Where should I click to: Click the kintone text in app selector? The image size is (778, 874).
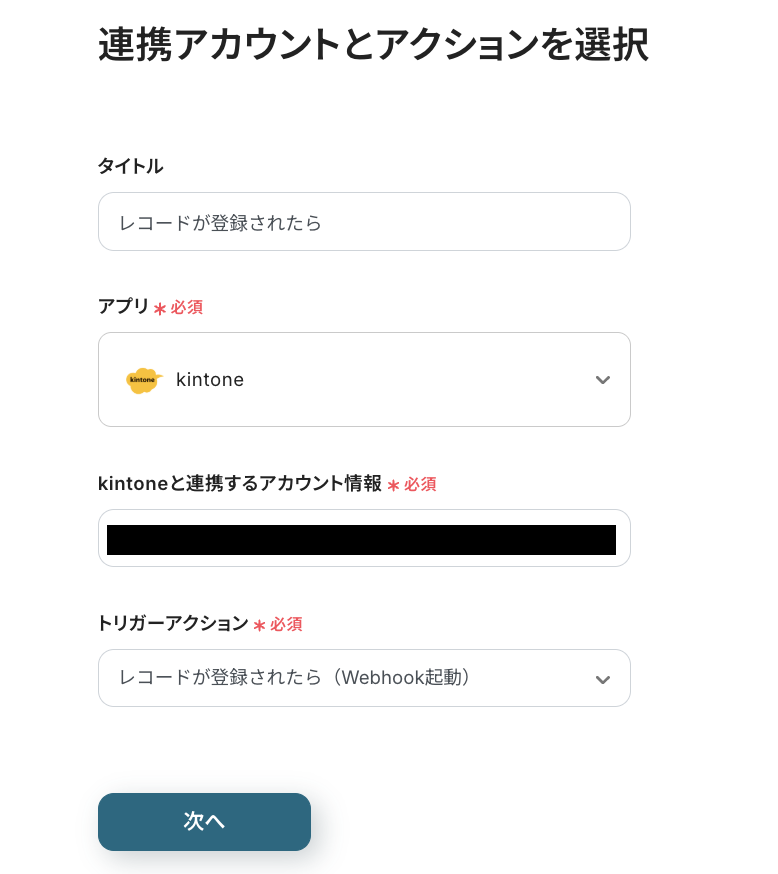pyautogui.click(x=210, y=380)
